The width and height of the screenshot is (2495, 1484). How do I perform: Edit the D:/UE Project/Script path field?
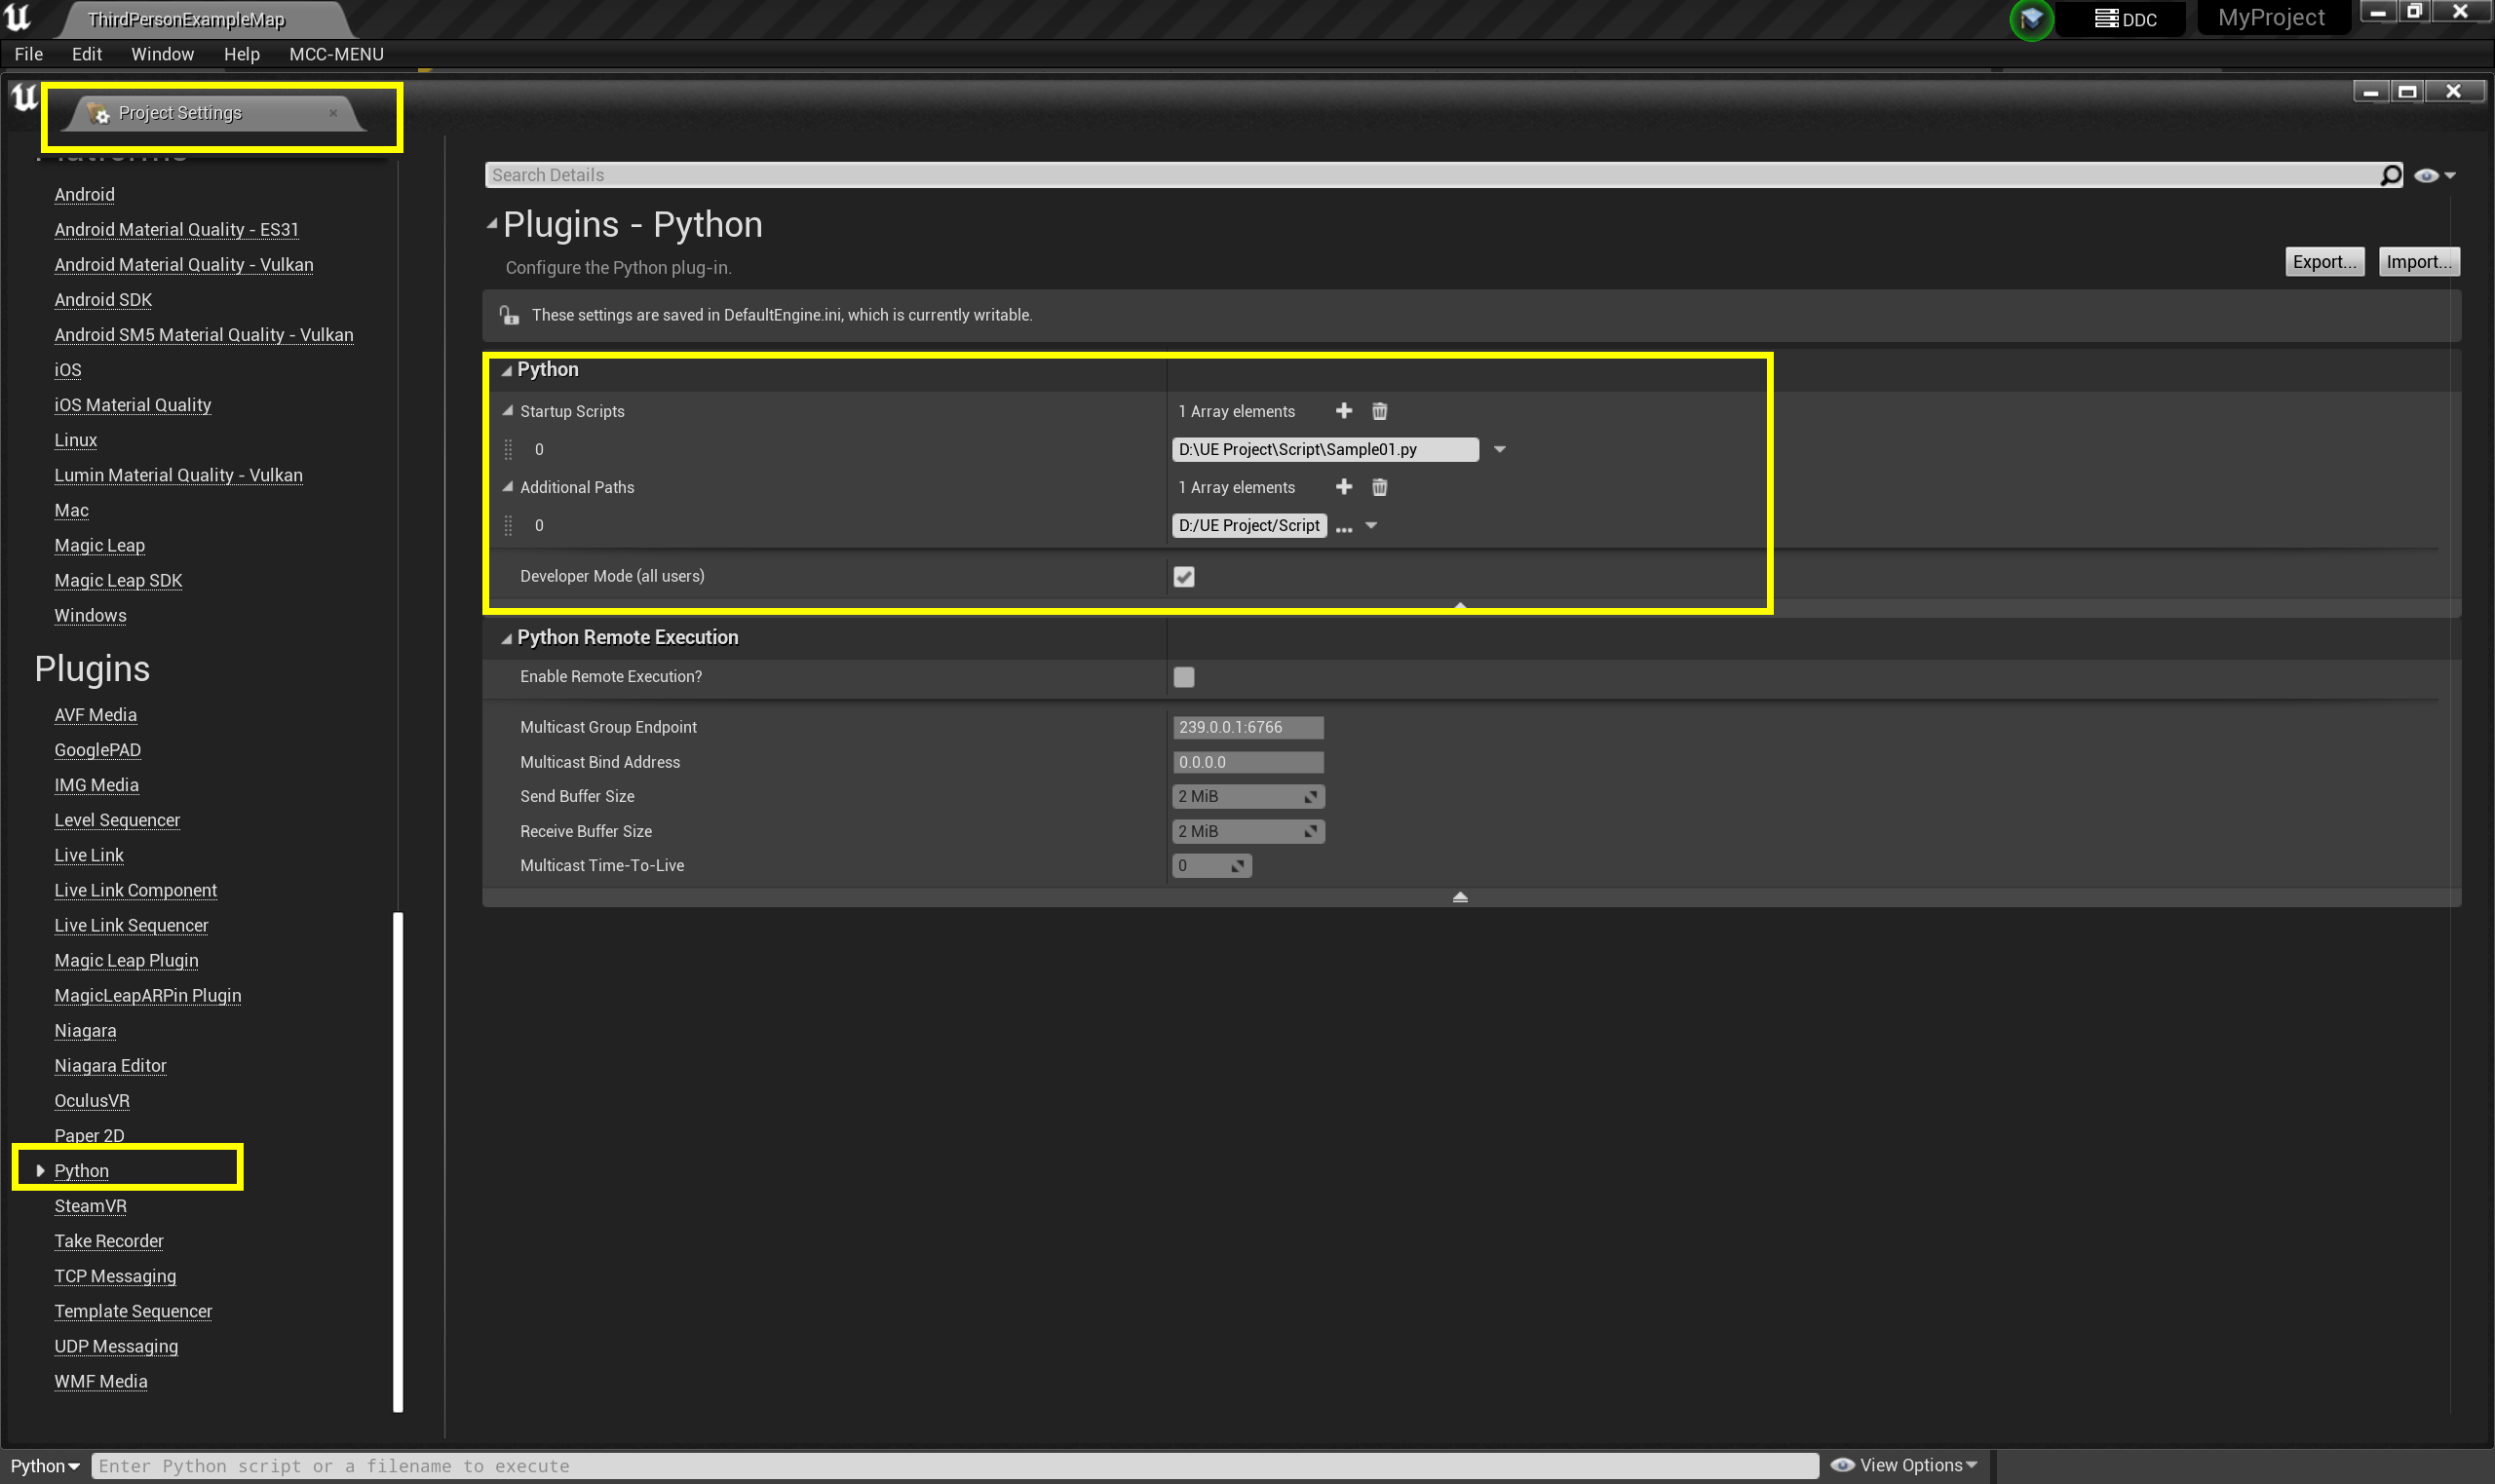coord(1249,526)
